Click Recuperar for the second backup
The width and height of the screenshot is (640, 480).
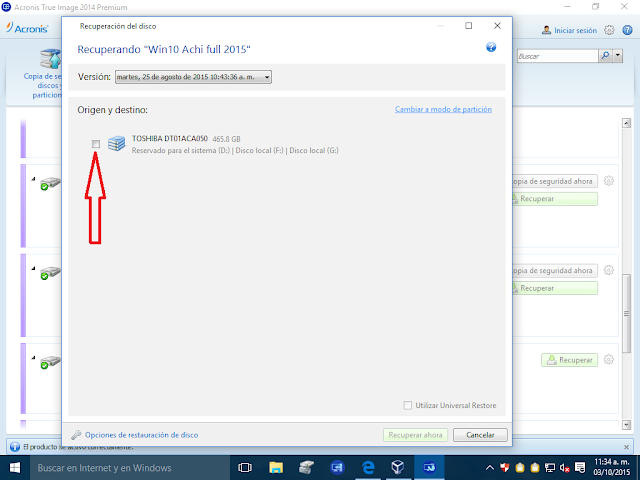click(x=555, y=288)
